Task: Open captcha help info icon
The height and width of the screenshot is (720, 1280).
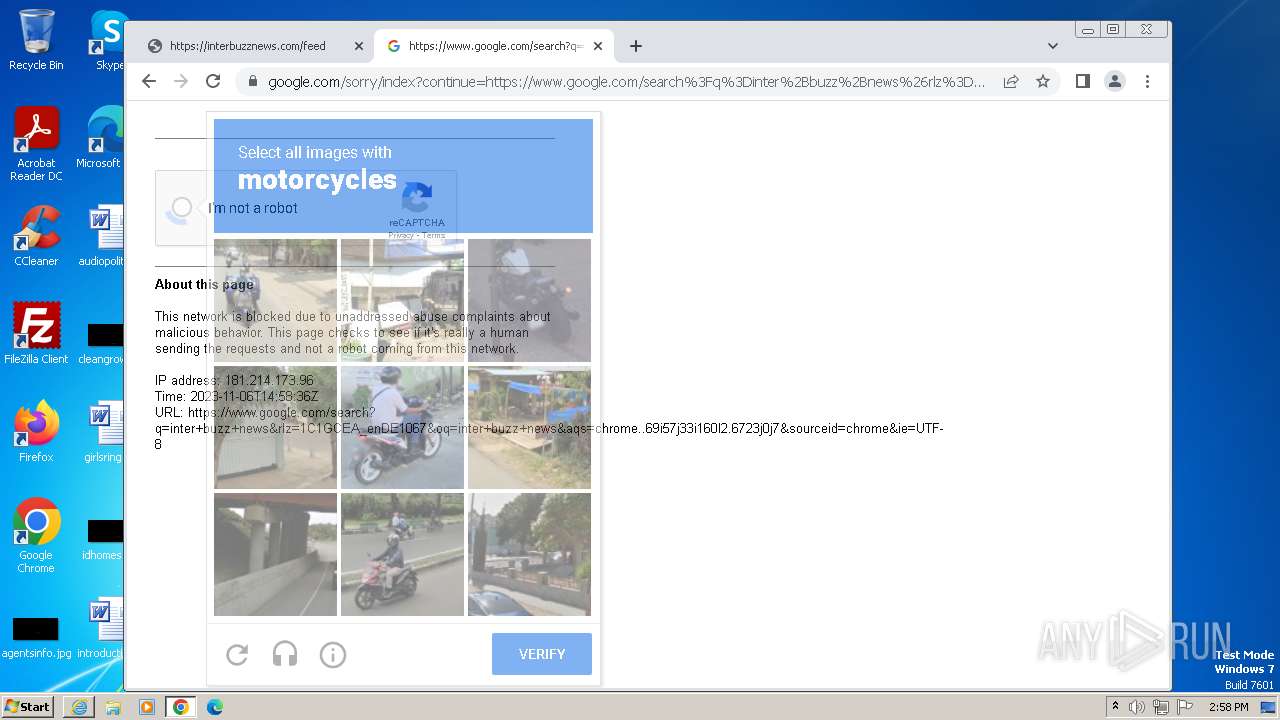Action: pyautogui.click(x=333, y=654)
